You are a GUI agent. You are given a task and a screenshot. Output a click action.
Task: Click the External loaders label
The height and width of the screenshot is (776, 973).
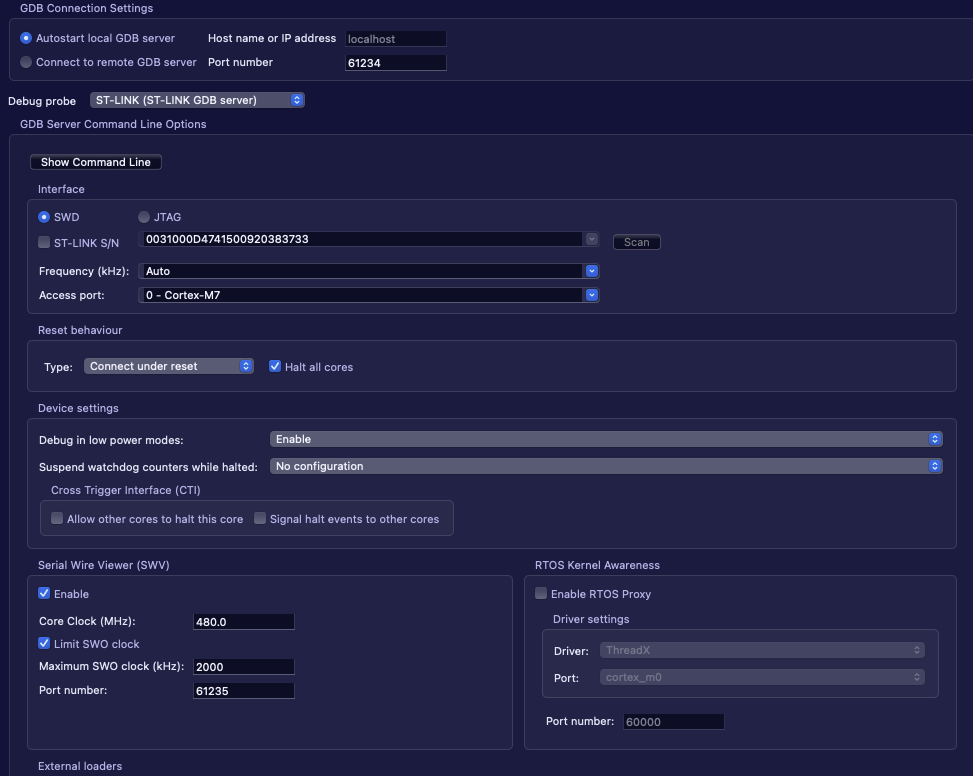[80, 766]
